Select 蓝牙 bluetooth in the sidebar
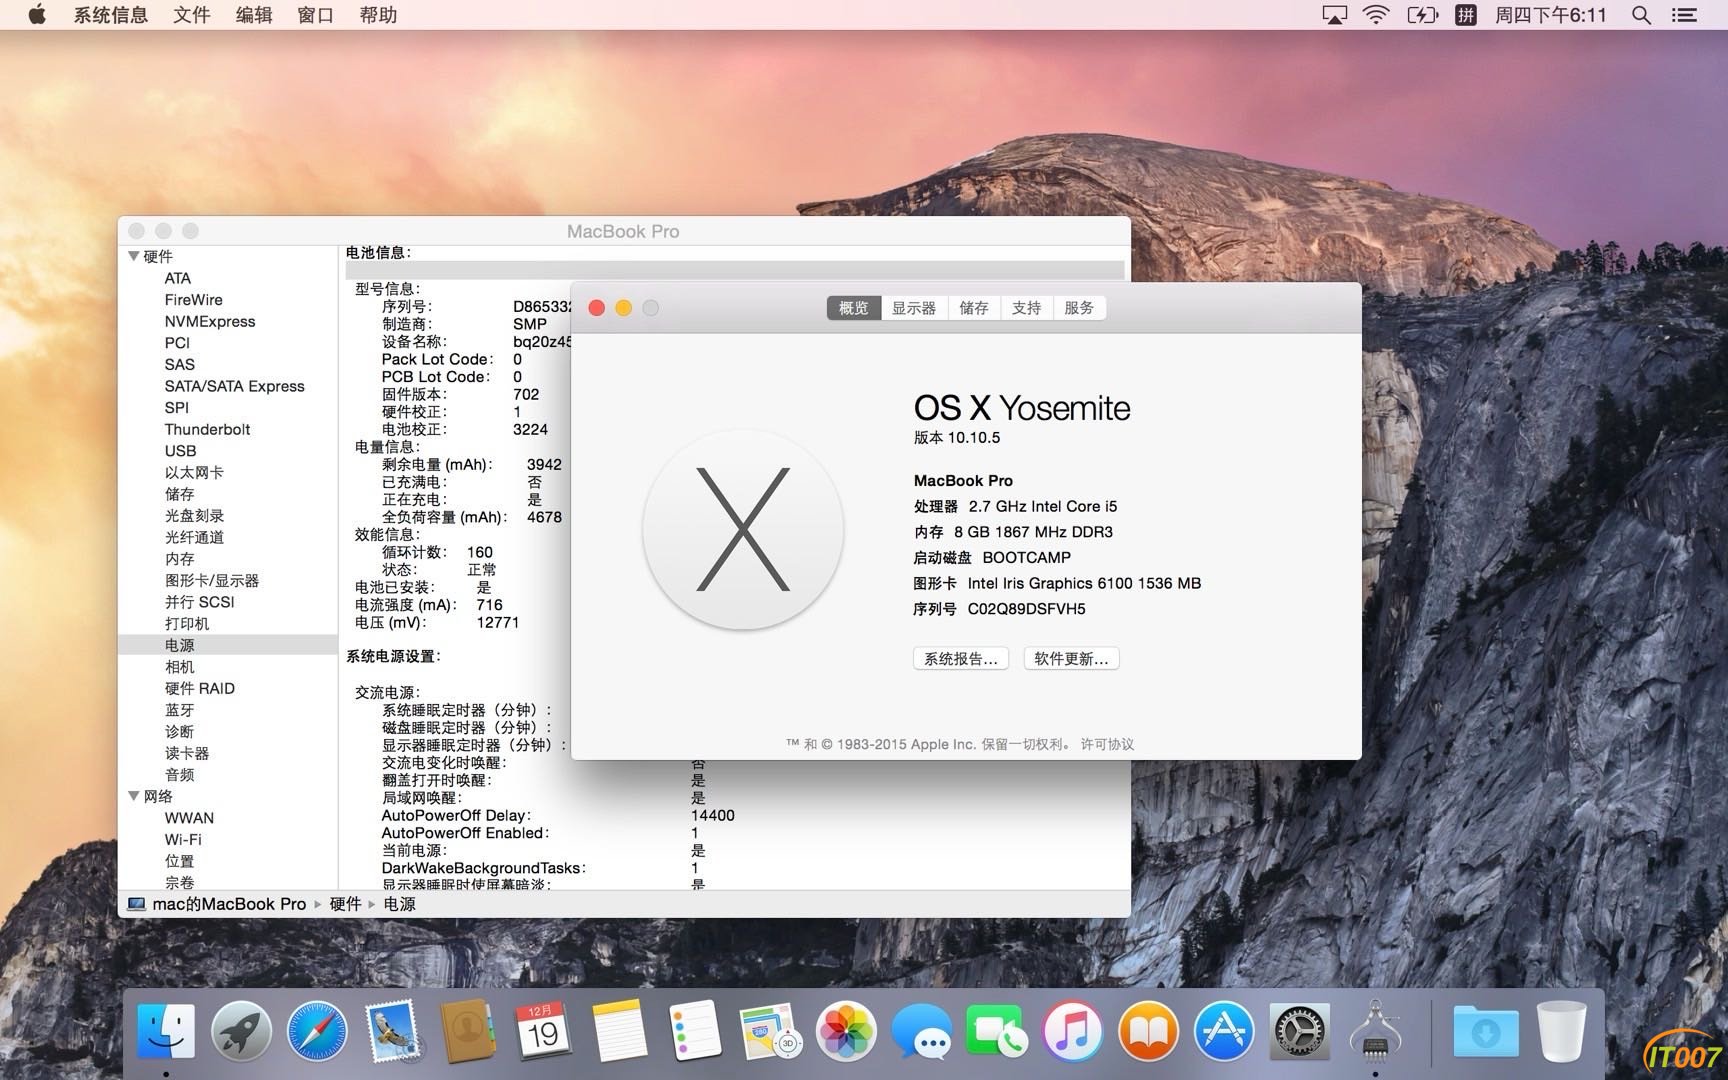 pyautogui.click(x=180, y=710)
